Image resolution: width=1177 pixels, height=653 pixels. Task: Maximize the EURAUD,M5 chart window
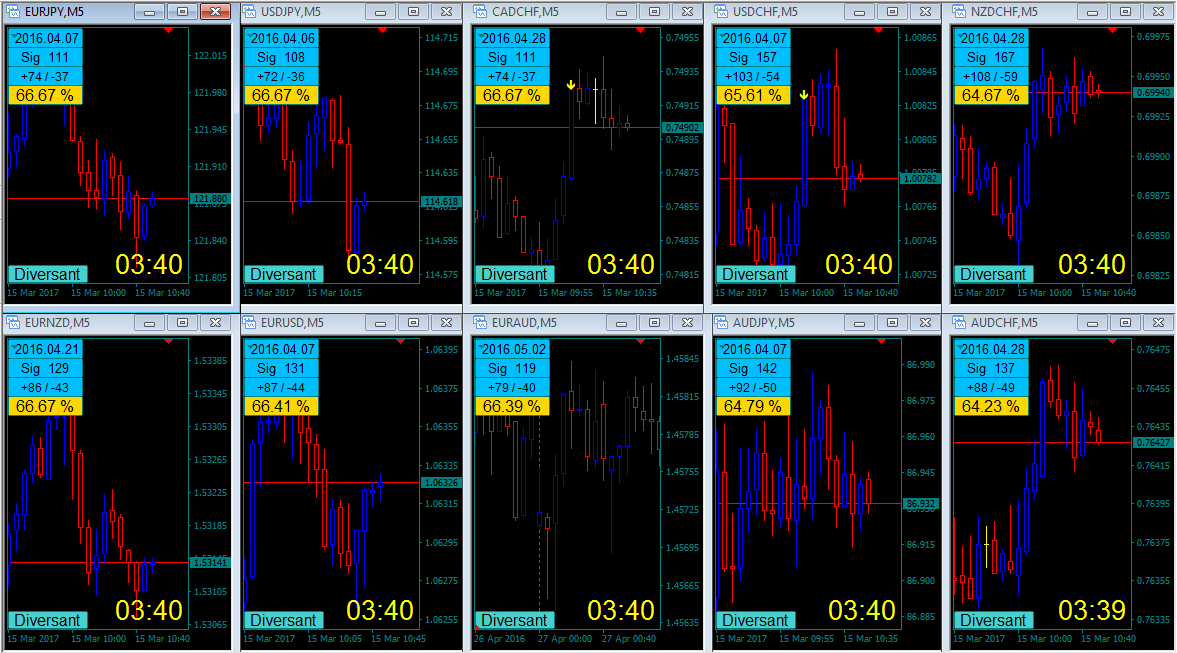(655, 323)
